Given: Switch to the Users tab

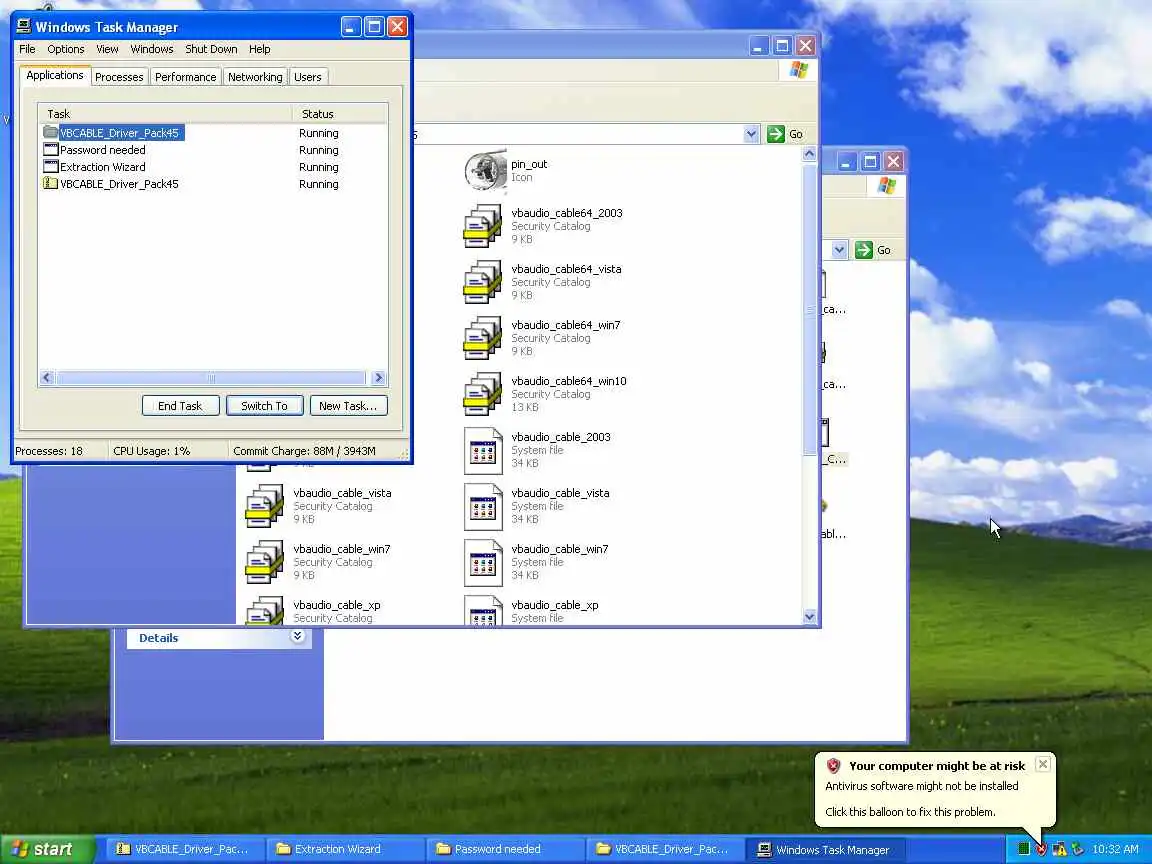Looking at the screenshot, I should 308,76.
